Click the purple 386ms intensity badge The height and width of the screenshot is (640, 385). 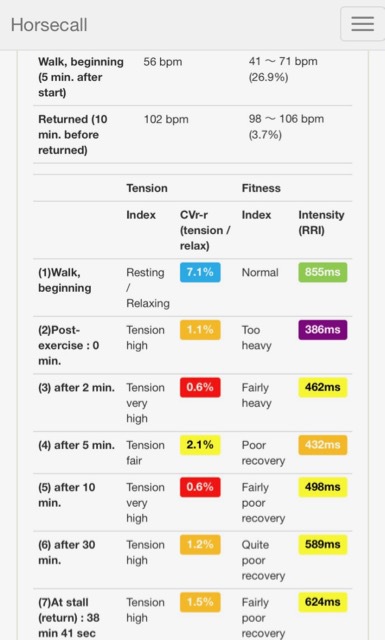click(x=323, y=330)
